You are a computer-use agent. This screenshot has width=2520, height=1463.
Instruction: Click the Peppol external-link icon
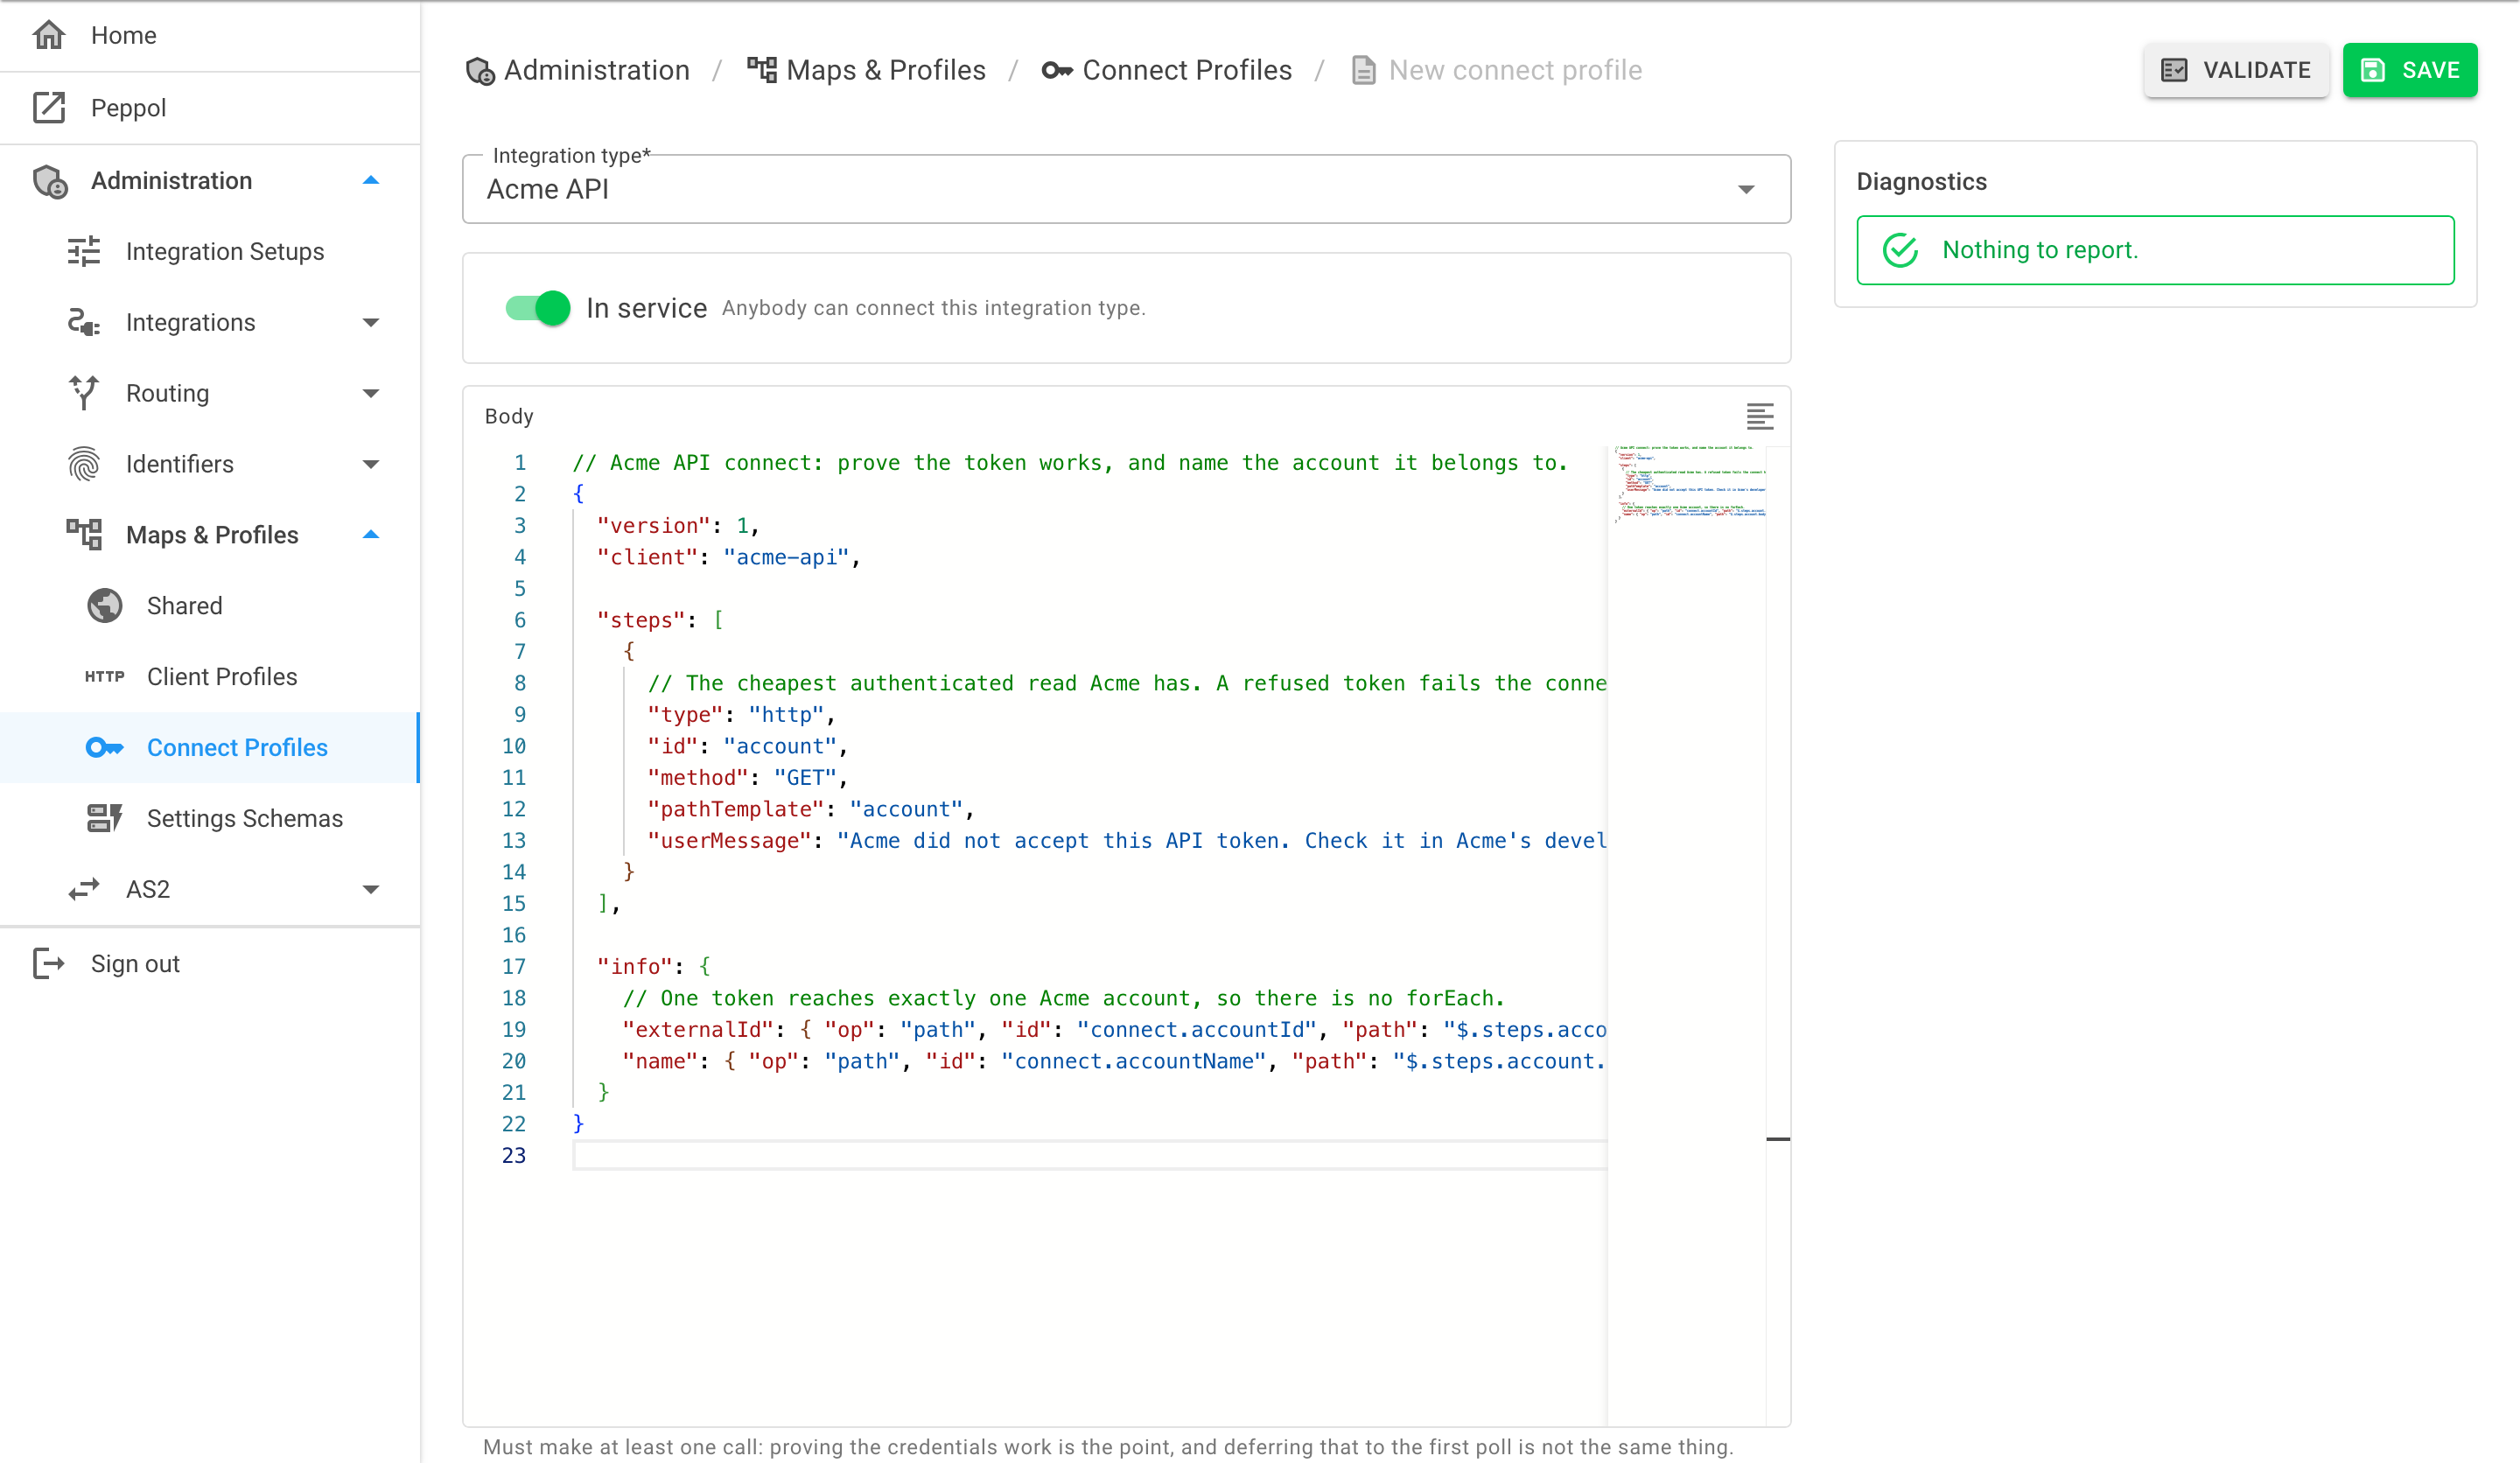(x=49, y=107)
